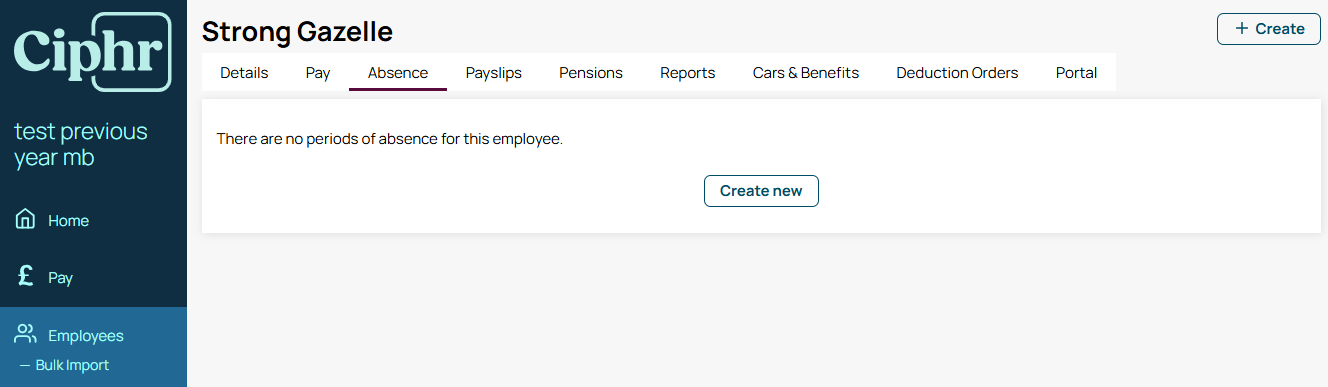Select the Employees people icon
Image resolution: width=1328 pixels, height=387 pixels.
tap(26, 335)
